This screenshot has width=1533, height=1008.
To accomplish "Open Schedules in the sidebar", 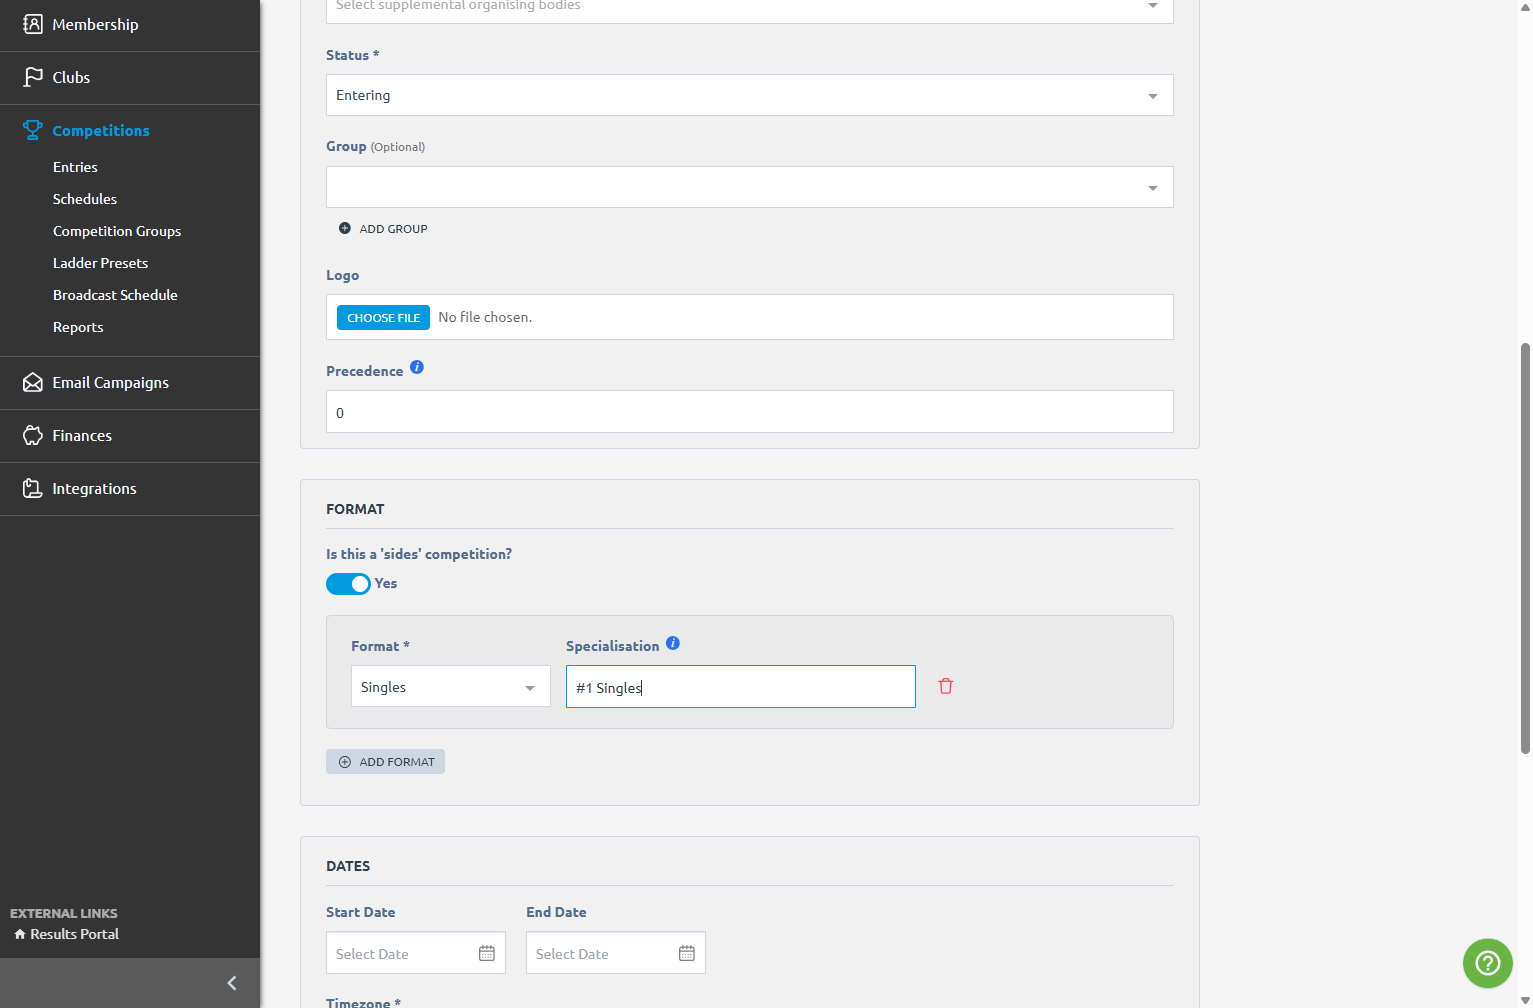I will click(85, 199).
